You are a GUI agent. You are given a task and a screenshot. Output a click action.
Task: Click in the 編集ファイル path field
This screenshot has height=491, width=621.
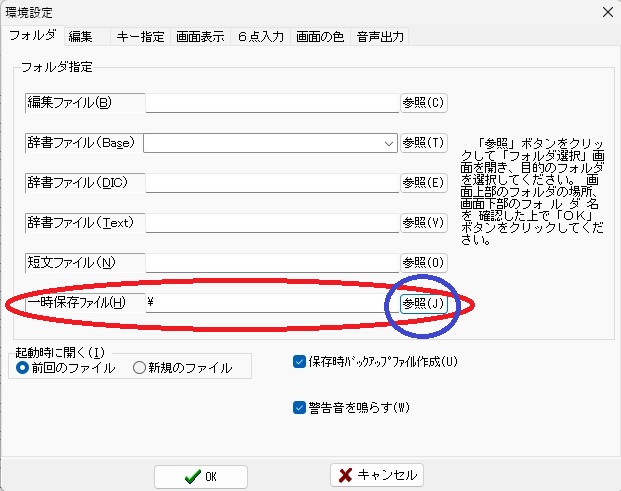(x=272, y=102)
